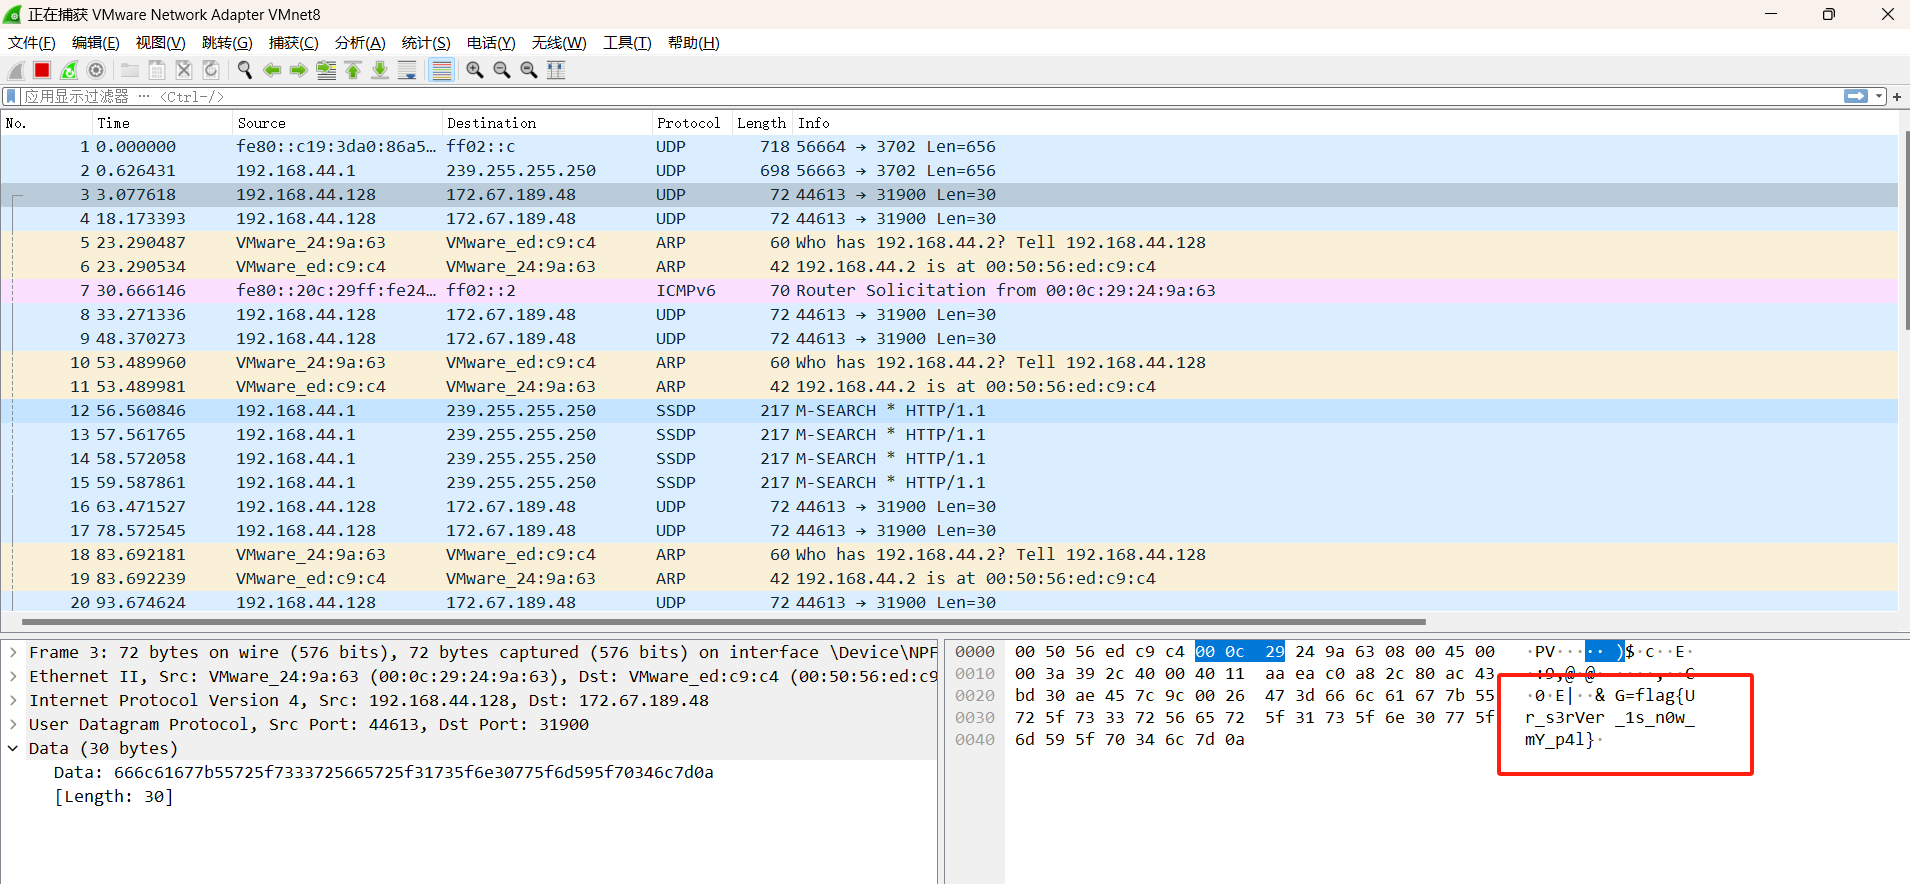
Task: Select packet 5 ARP Who has row
Action: click(x=949, y=243)
